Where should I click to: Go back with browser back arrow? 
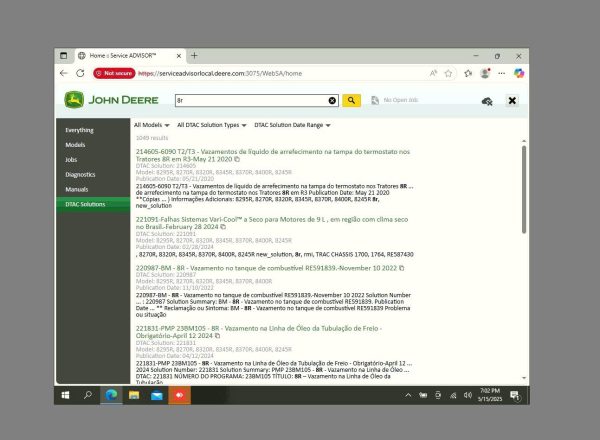pos(64,73)
